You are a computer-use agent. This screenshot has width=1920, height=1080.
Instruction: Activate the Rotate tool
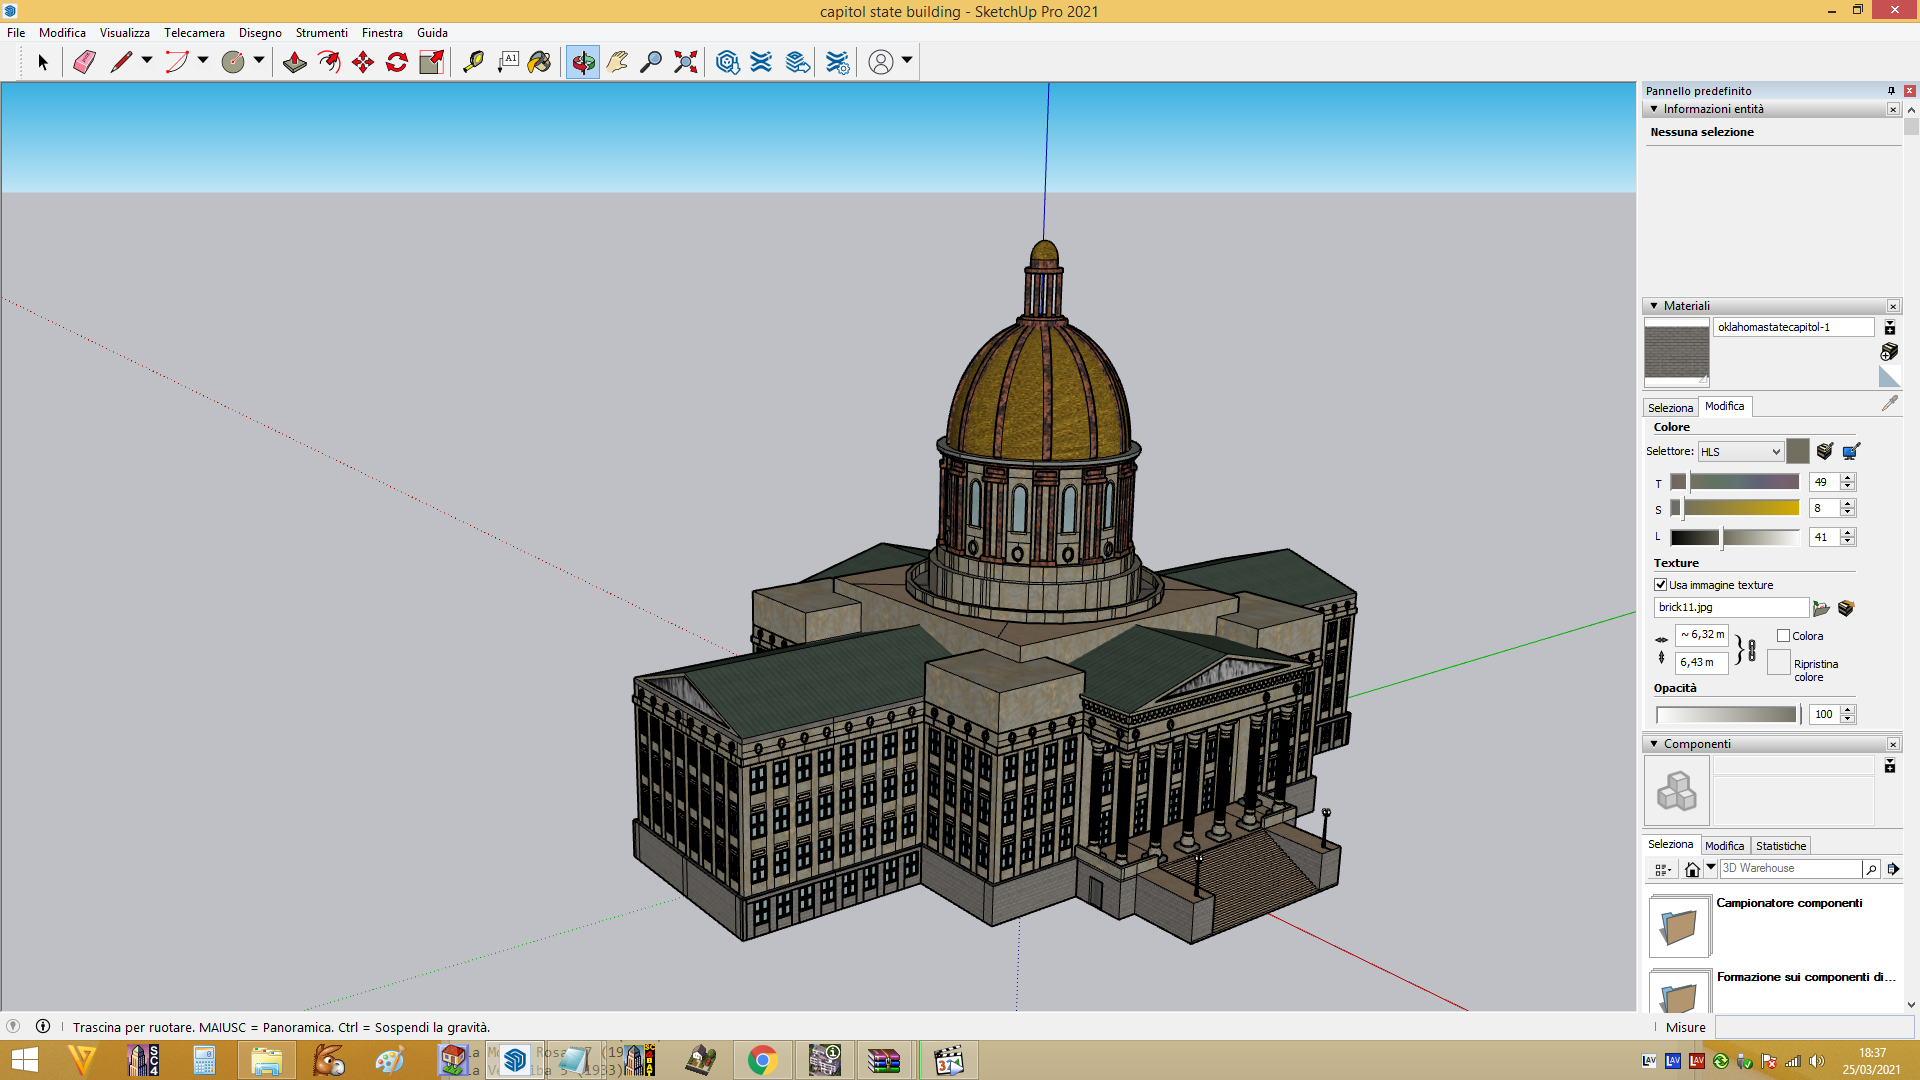pos(397,62)
